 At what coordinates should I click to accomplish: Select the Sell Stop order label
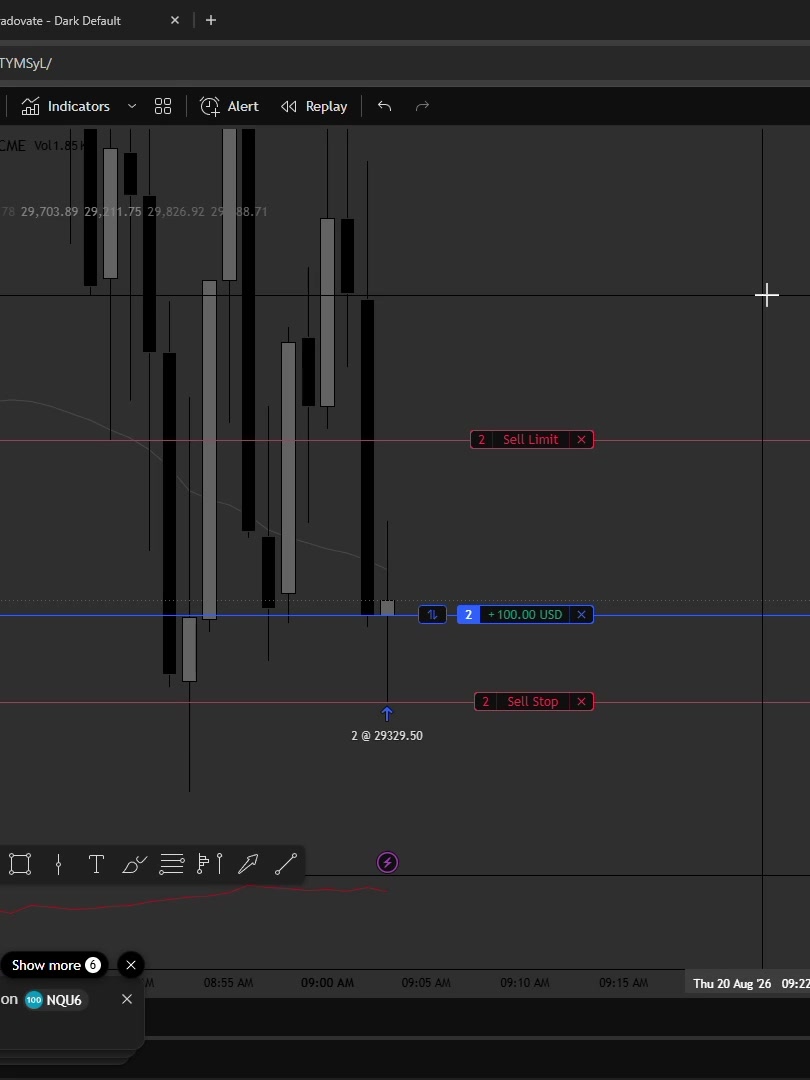click(x=532, y=701)
